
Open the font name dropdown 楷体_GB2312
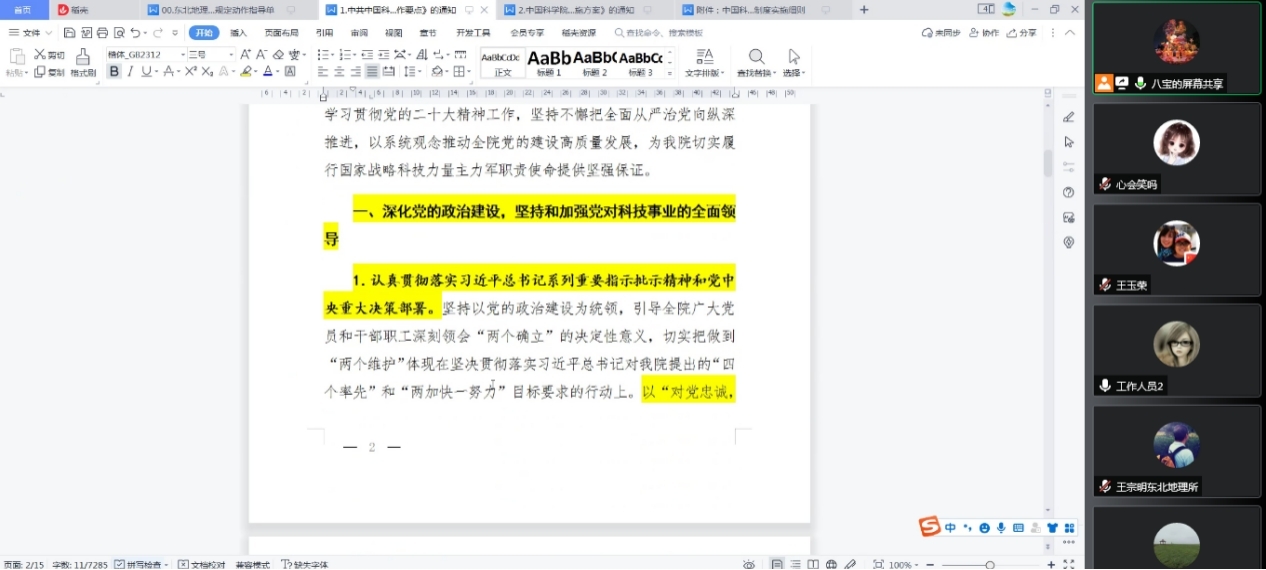pyautogui.click(x=183, y=54)
